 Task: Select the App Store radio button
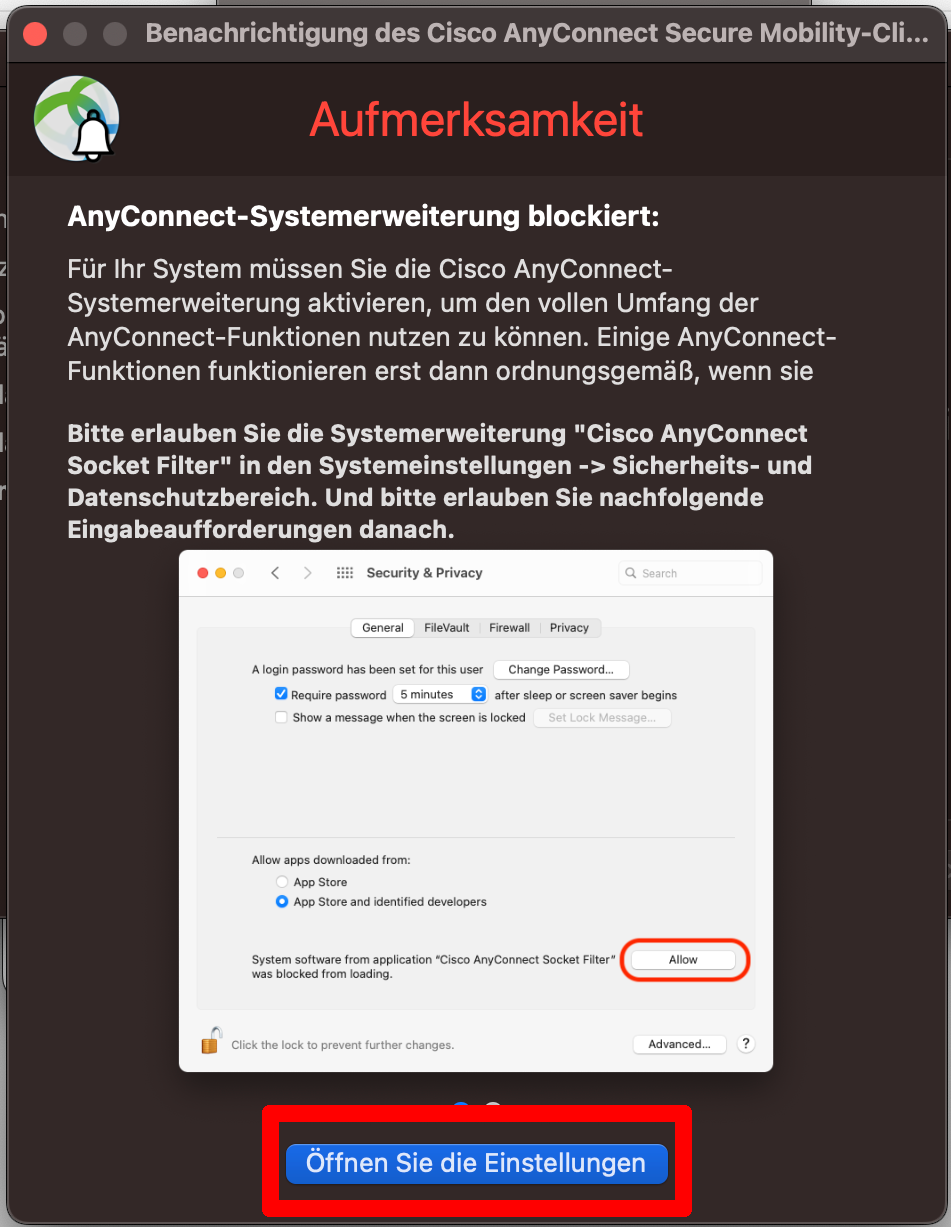click(x=281, y=881)
